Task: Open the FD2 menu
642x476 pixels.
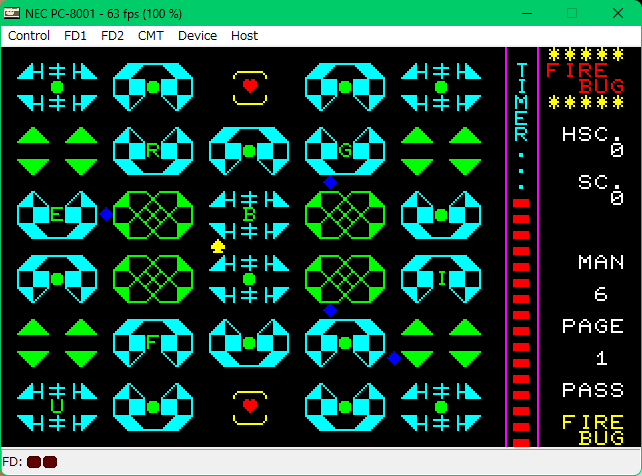Action: [112, 36]
